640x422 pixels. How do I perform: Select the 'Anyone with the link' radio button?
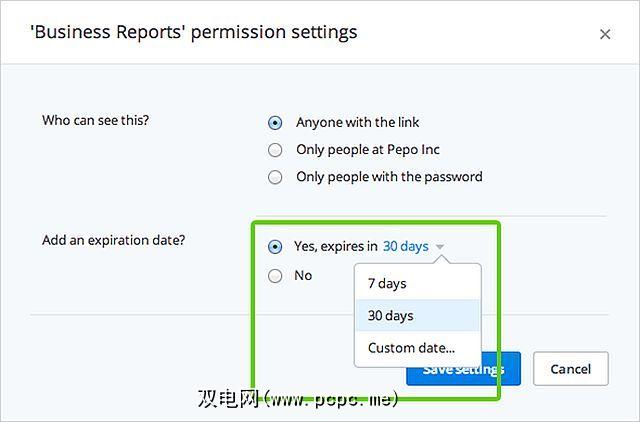[x=275, y=123]
